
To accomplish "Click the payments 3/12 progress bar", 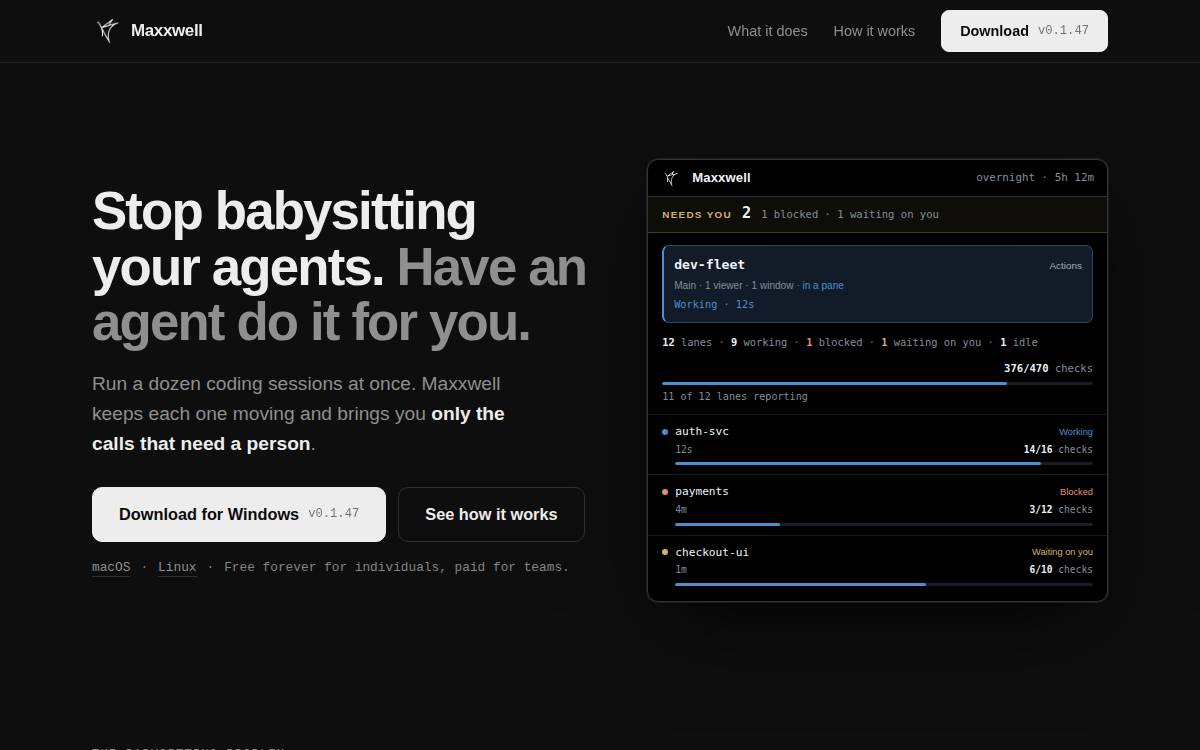I will (884, 524).
